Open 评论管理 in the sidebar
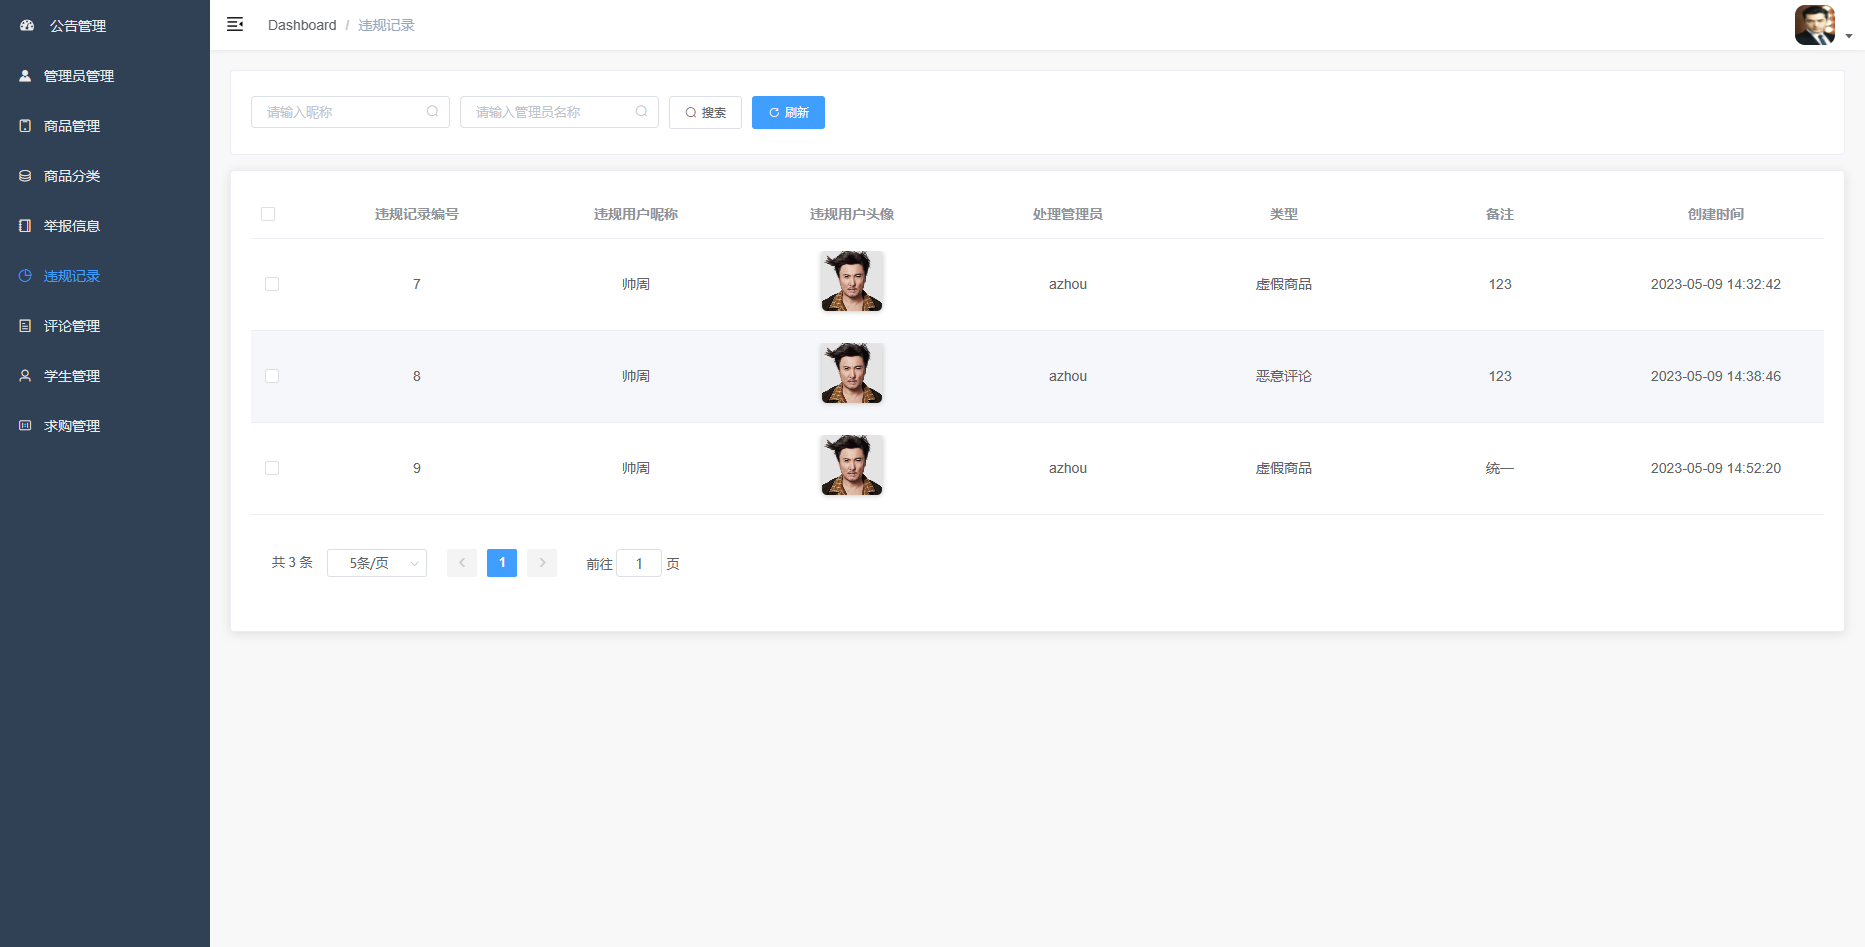This screenshot has width=1865, height=947. pos(72,326)
